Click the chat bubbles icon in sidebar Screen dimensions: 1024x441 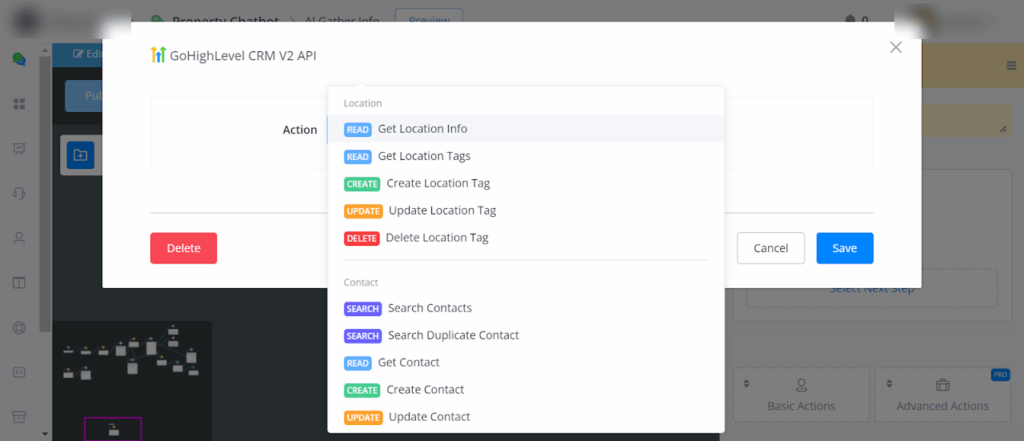pyautogui.click(x=18, y=59)
